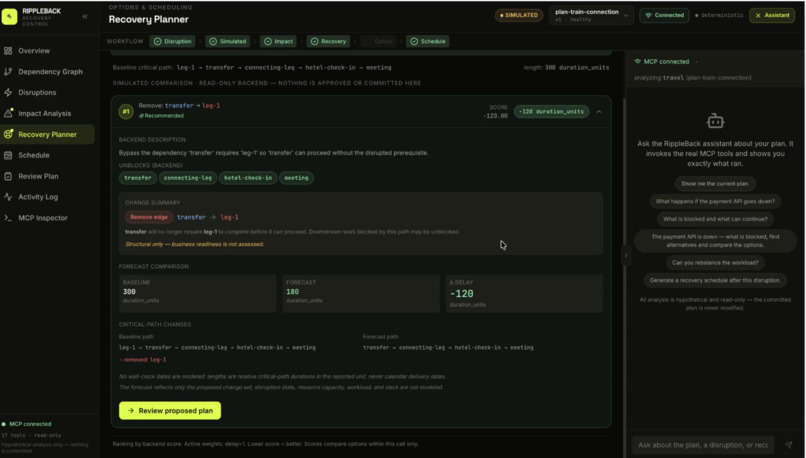Screen dimensions: 806x458
Task: Open Dependency Graph page
Action: tap(47, 71)
